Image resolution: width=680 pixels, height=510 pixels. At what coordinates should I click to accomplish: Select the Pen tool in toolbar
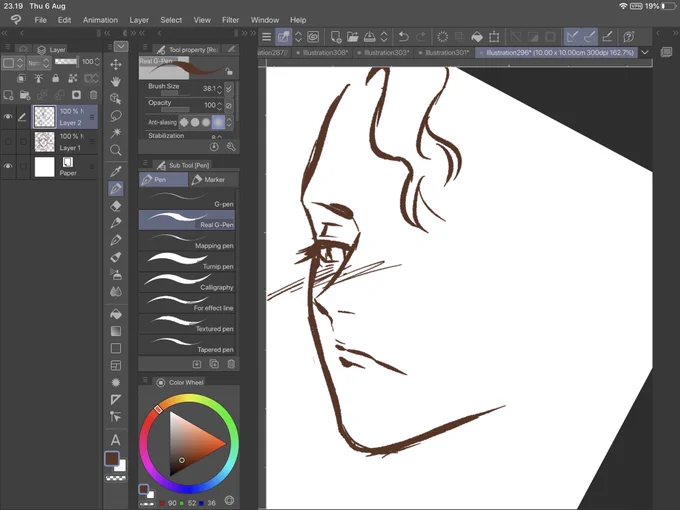pyautogui.click(x=116, y=188)
